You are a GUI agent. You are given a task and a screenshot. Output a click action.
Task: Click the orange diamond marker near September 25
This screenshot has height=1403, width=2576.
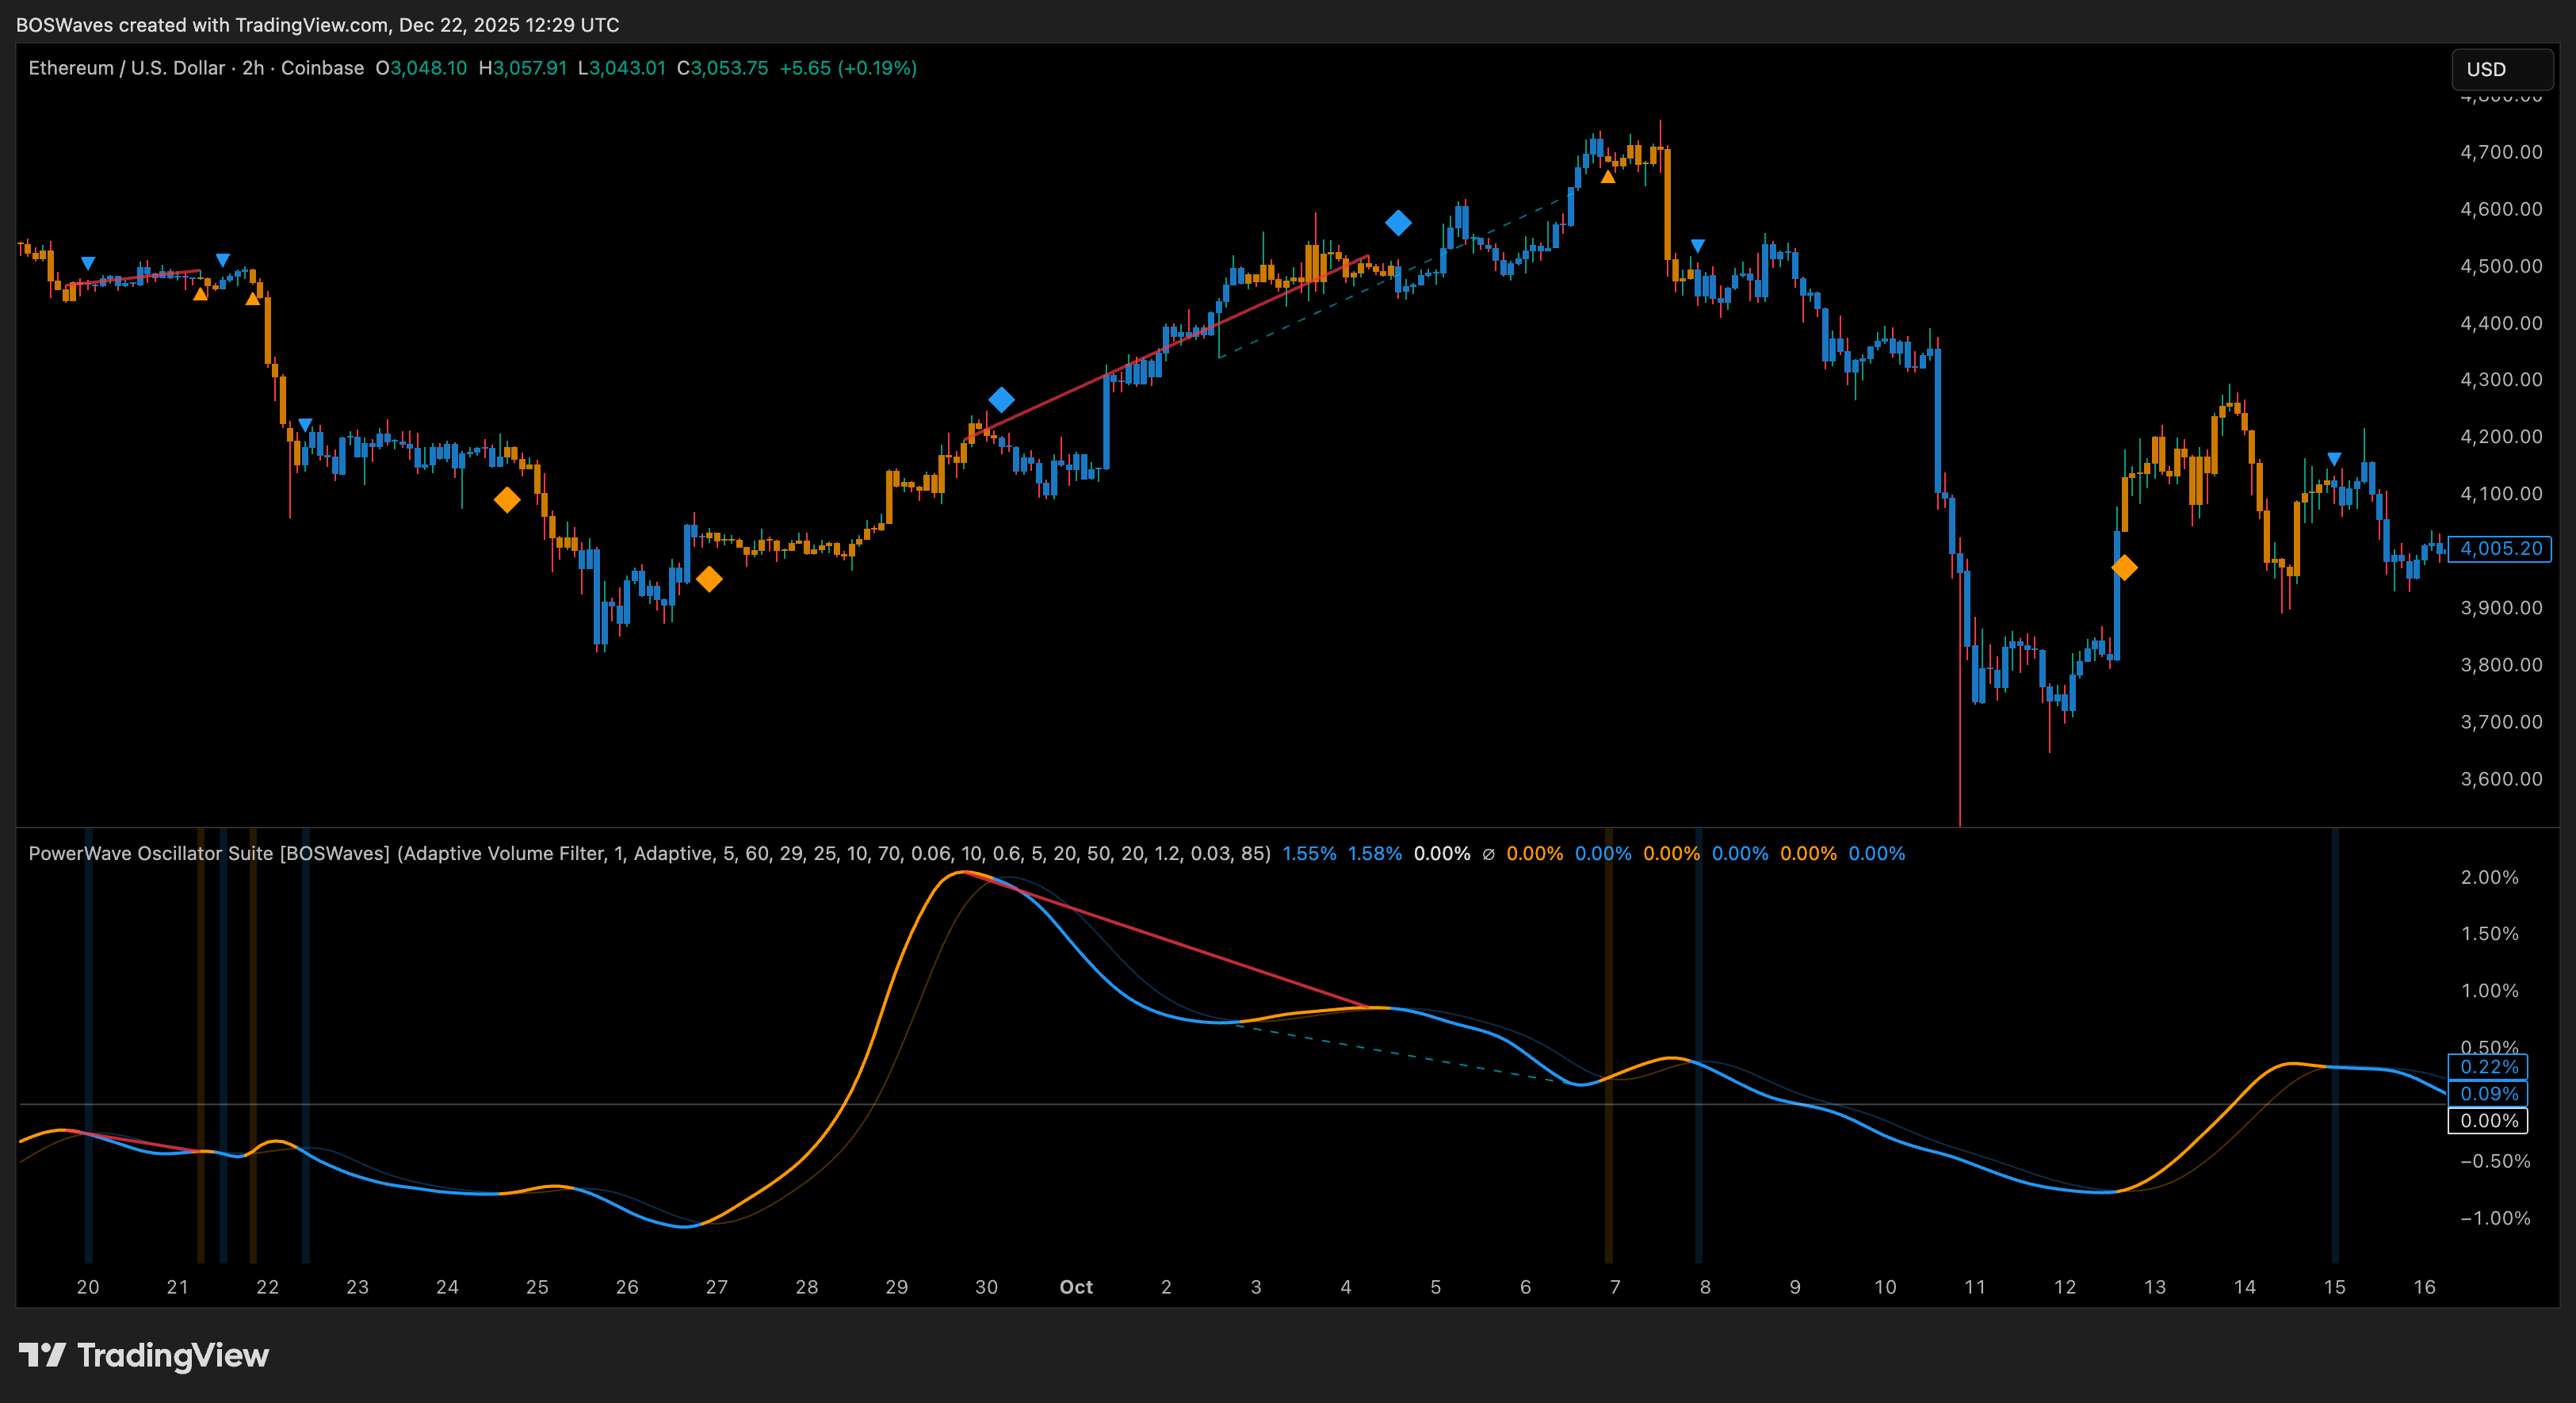507,500
